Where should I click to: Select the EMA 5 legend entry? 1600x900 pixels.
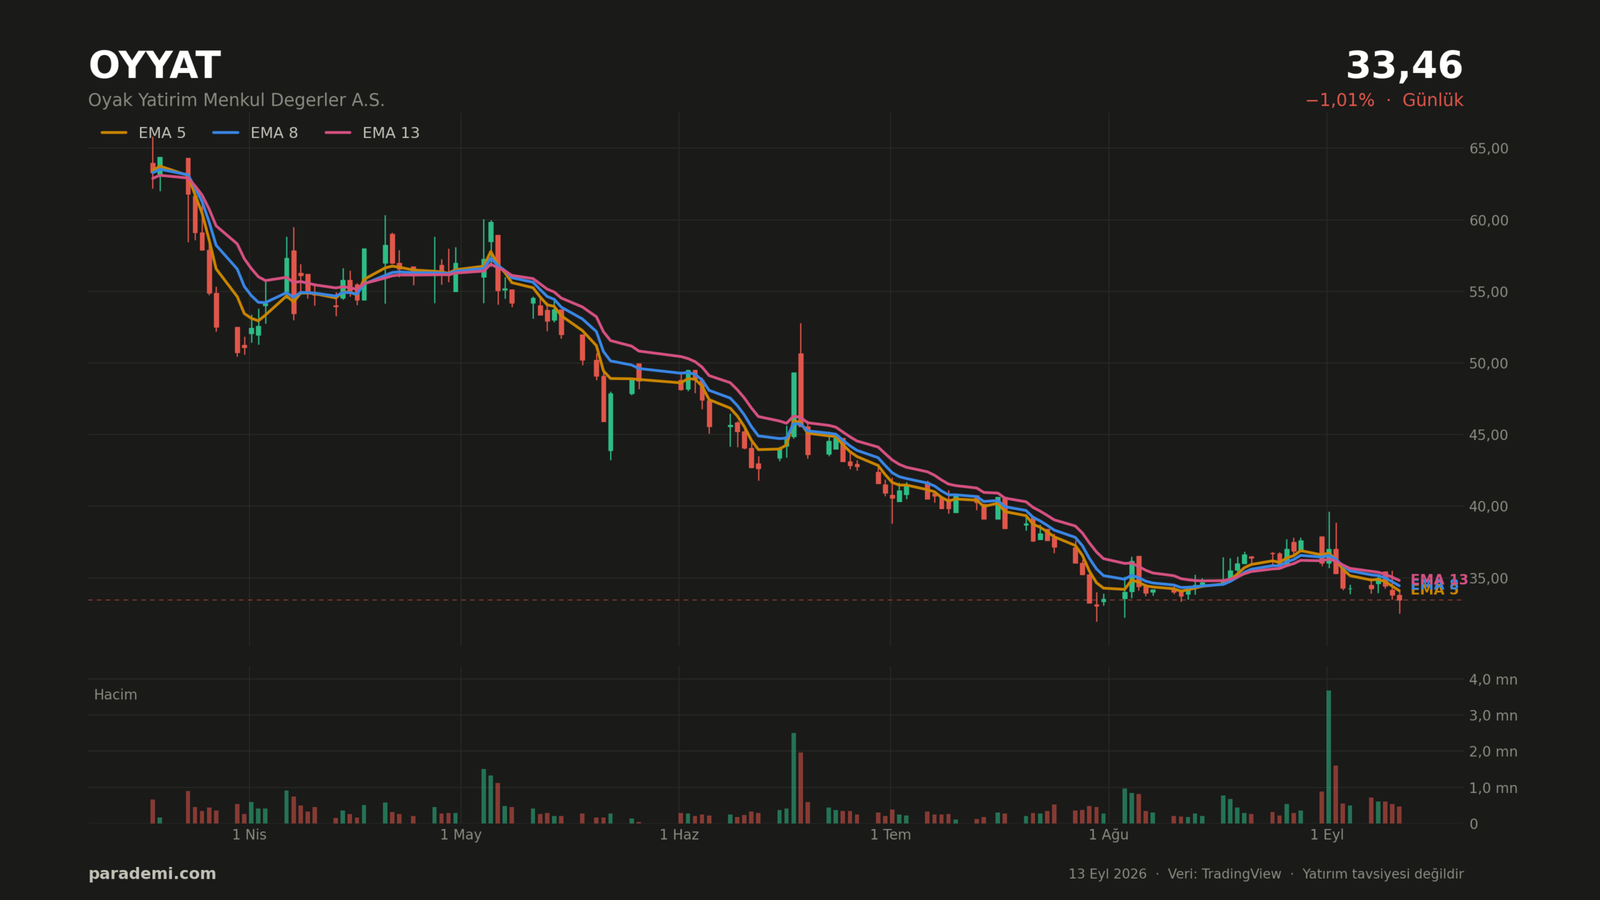point(143,133)
